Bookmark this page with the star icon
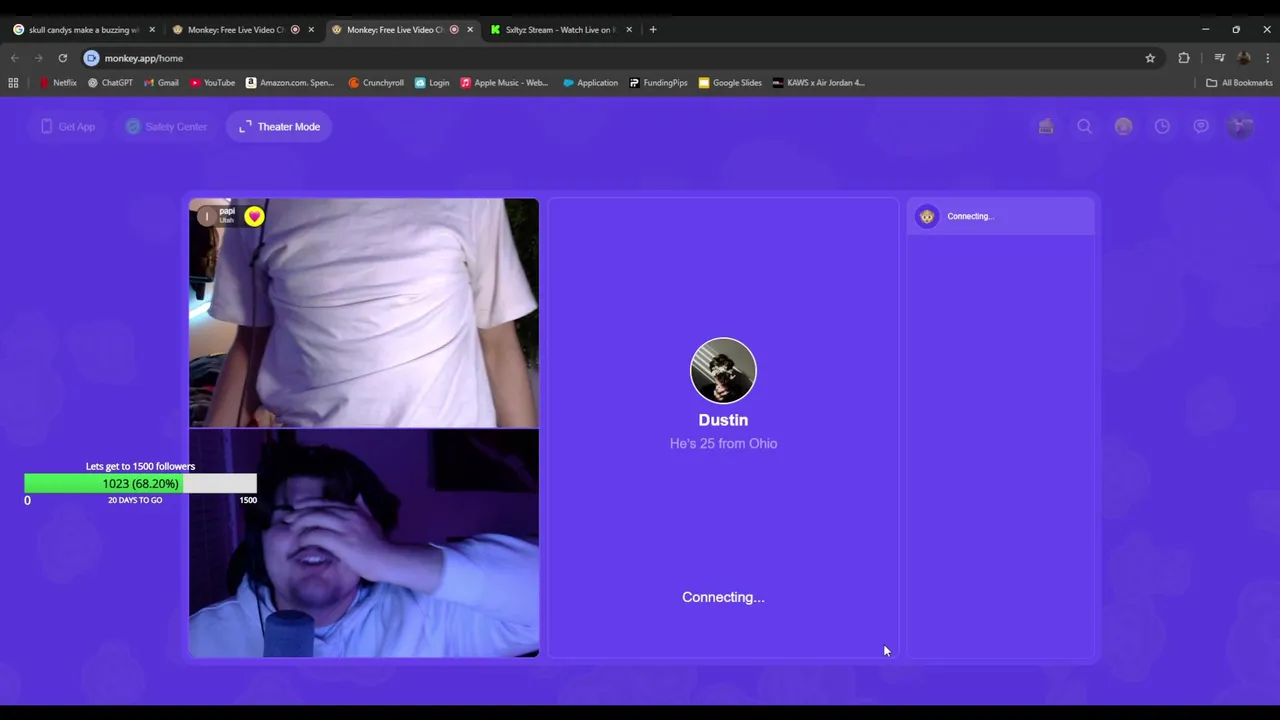 click(x=1150, y=58)
